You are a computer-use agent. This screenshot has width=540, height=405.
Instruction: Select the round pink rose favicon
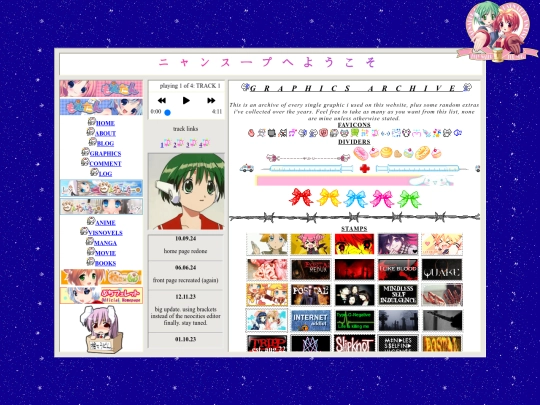pos(323,133)
